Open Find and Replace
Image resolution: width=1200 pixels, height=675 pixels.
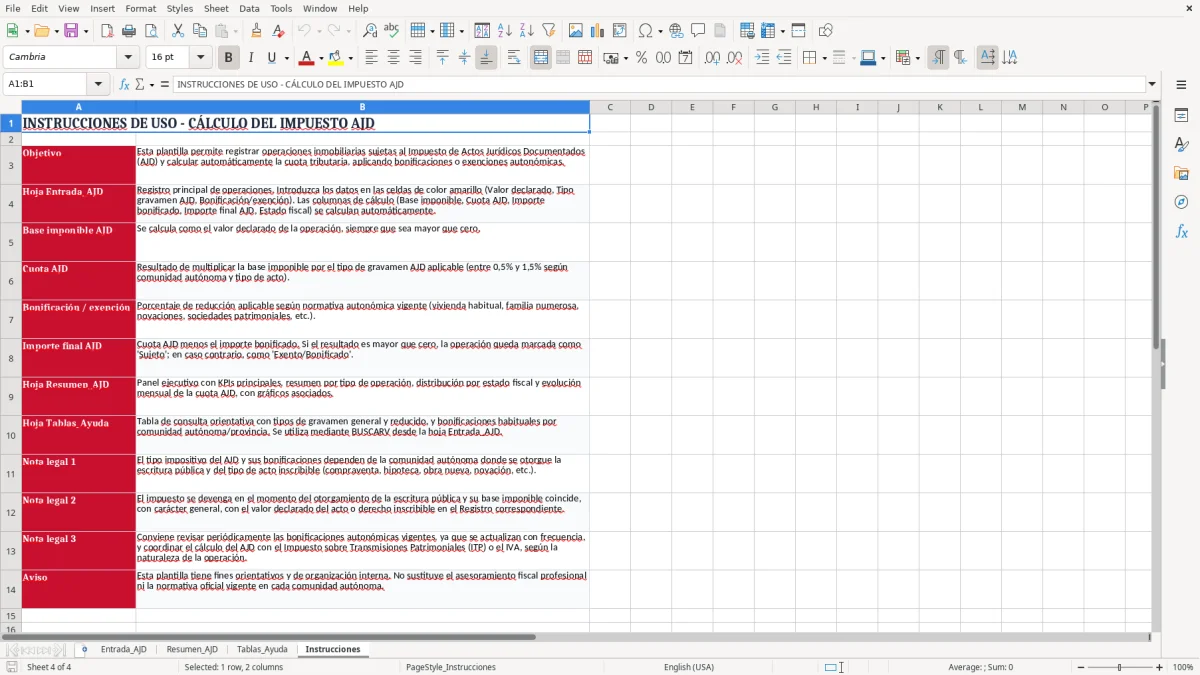tap(370, 31)
